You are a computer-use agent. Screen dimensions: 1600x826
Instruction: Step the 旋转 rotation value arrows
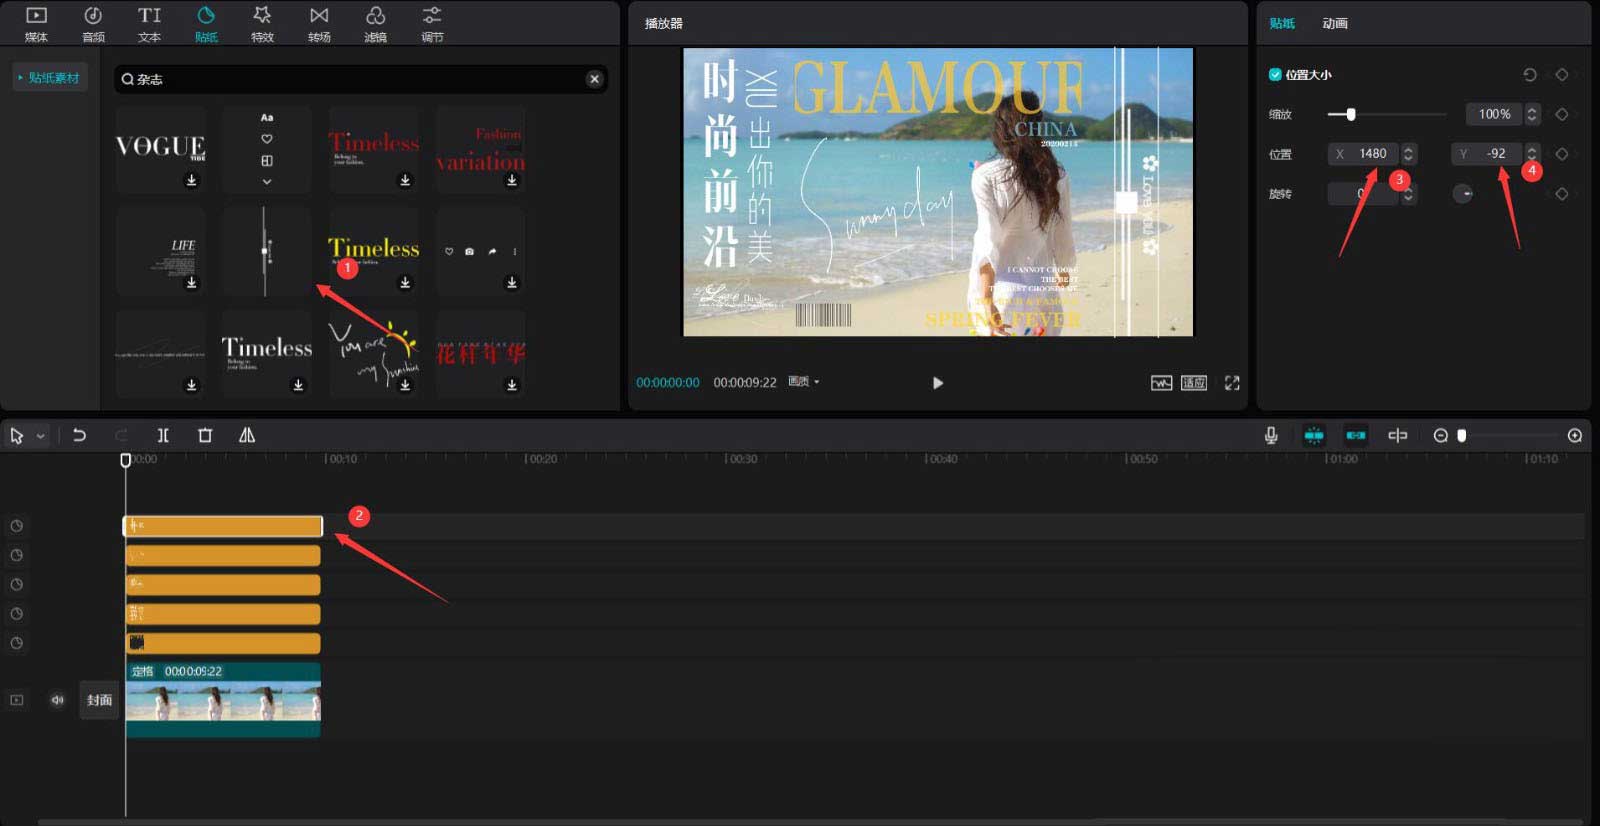coord(1409,194)
